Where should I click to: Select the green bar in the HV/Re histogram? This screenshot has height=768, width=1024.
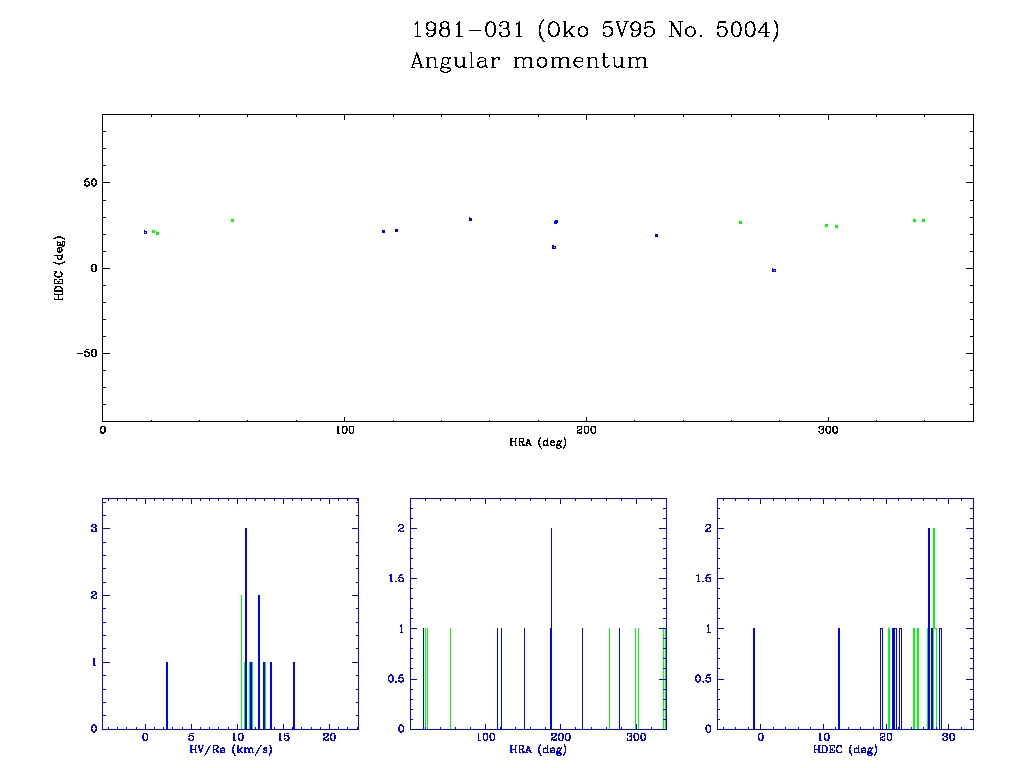coord(241,661)
